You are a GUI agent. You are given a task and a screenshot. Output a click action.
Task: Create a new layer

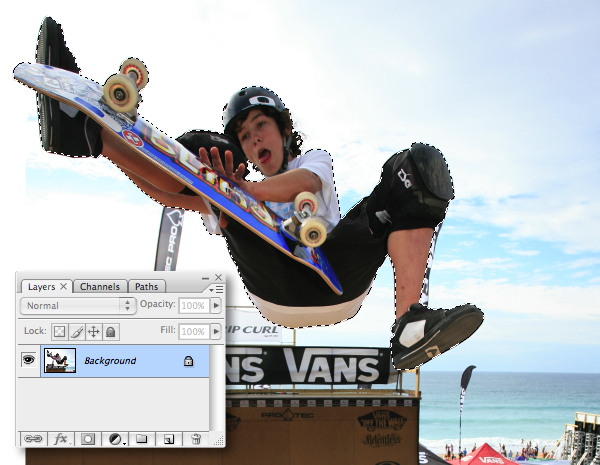(169, 439)
